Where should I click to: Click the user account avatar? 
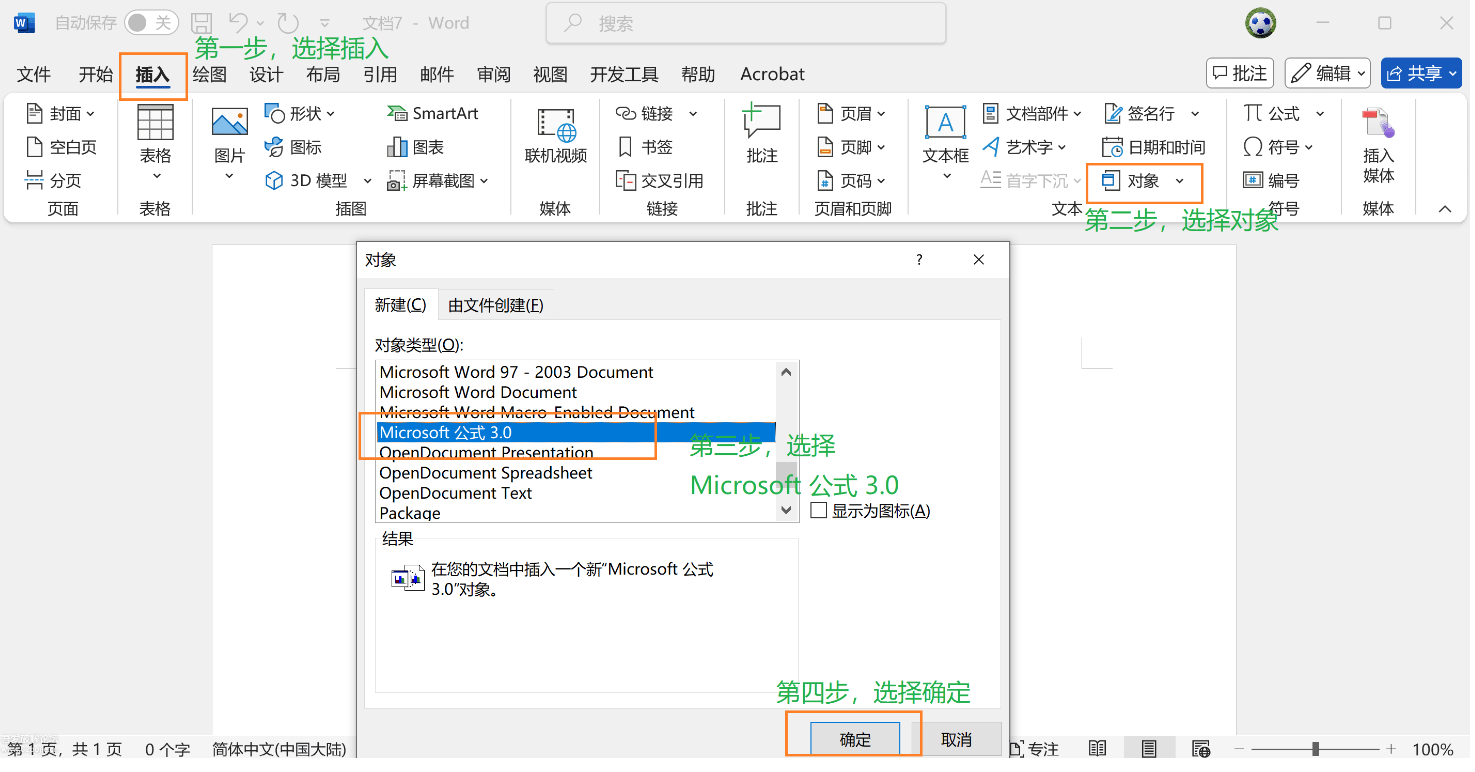[1260, 23]
